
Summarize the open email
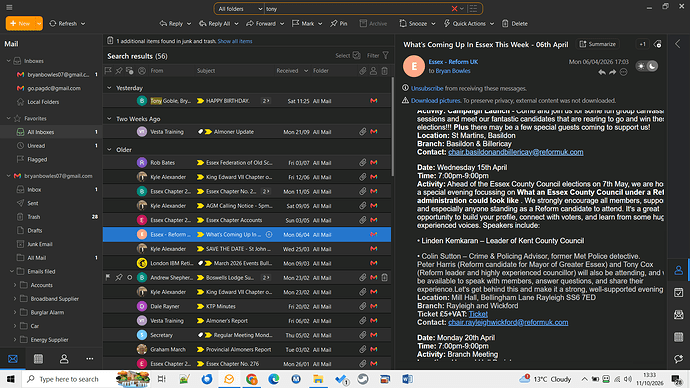598,44
